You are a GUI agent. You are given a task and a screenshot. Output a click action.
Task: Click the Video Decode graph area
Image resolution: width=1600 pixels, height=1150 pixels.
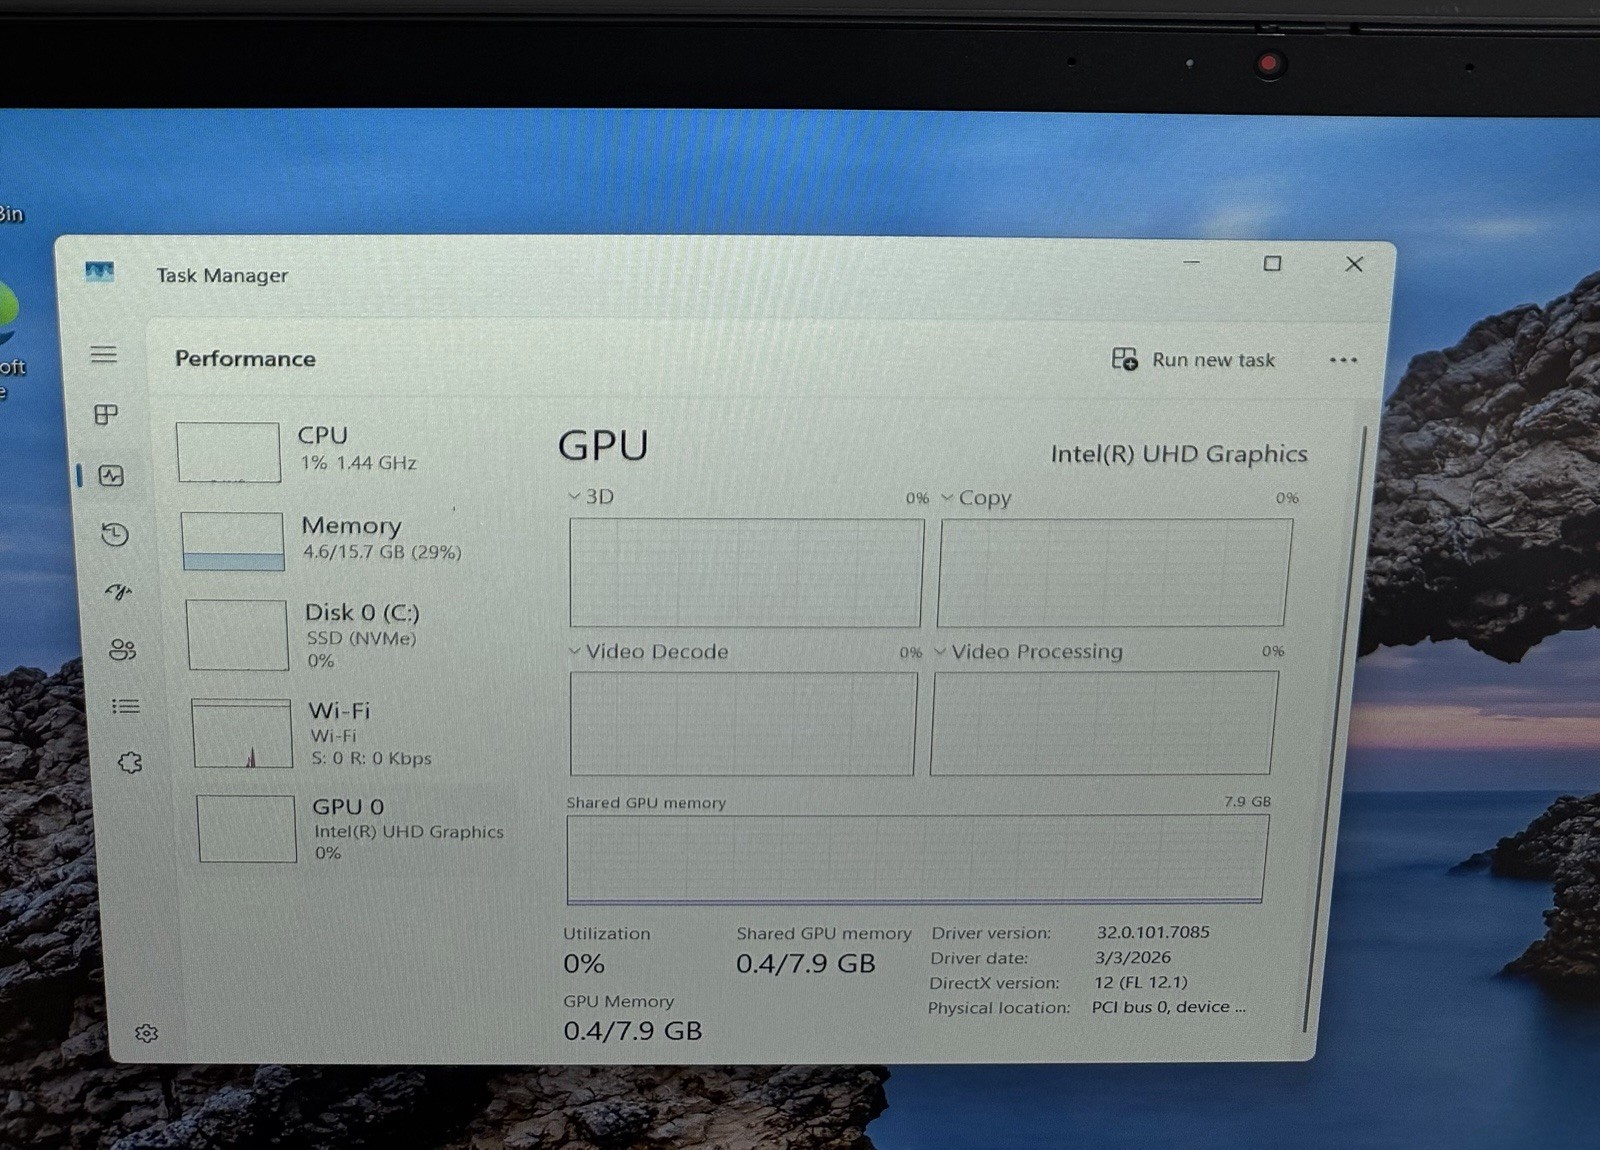743,724
